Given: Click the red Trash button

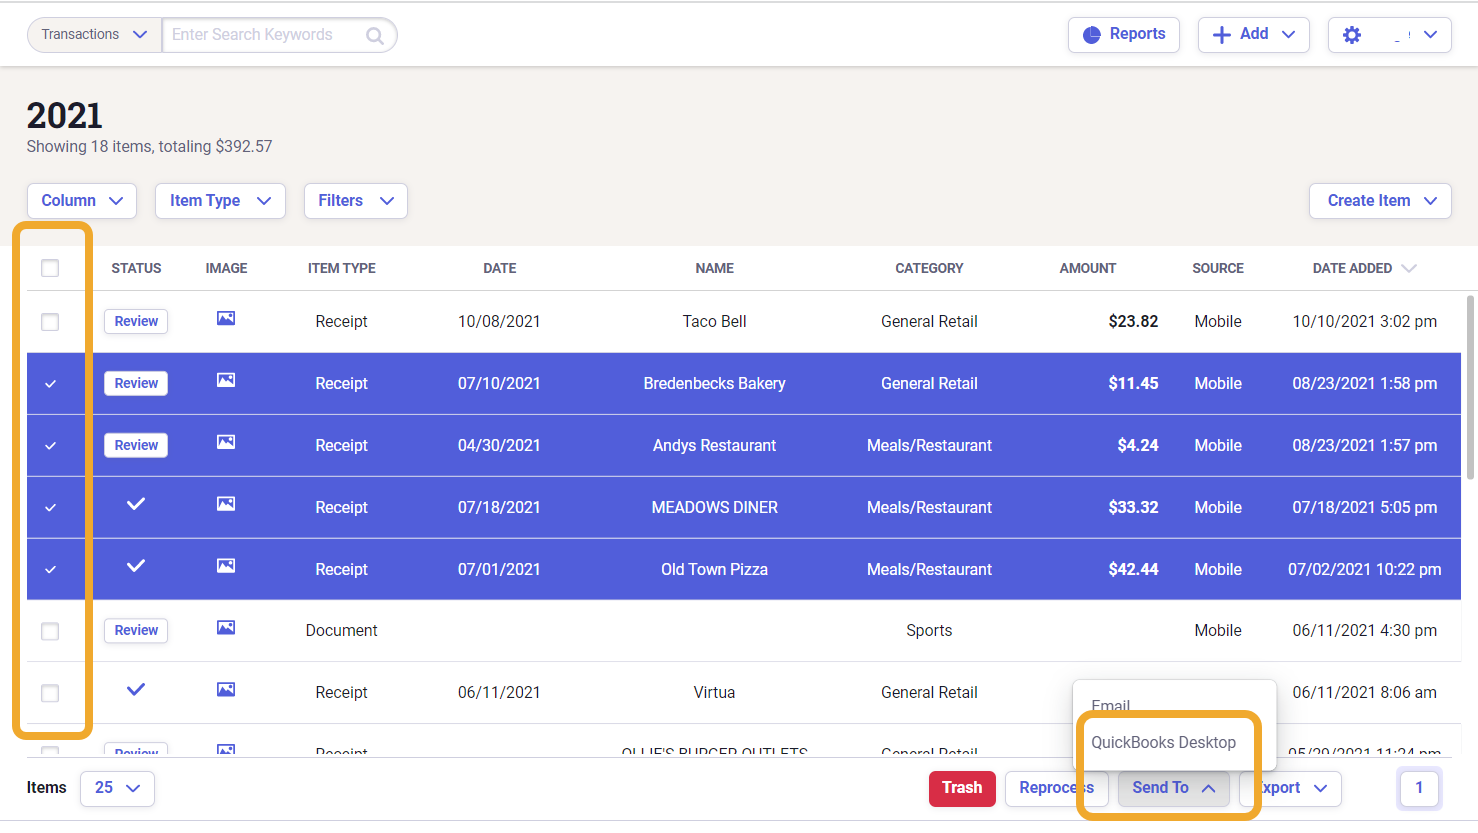Looking at the screenshot, I should pyautogui.click(x=962, y=788).
